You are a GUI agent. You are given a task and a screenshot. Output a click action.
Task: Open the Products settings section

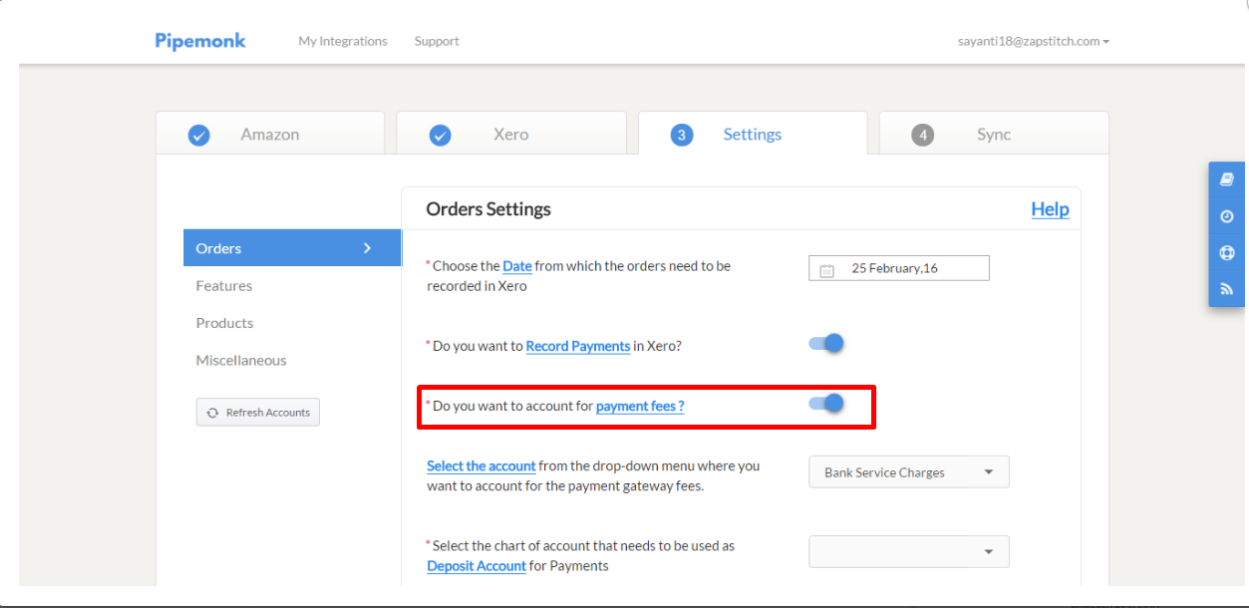coord(225,322)
